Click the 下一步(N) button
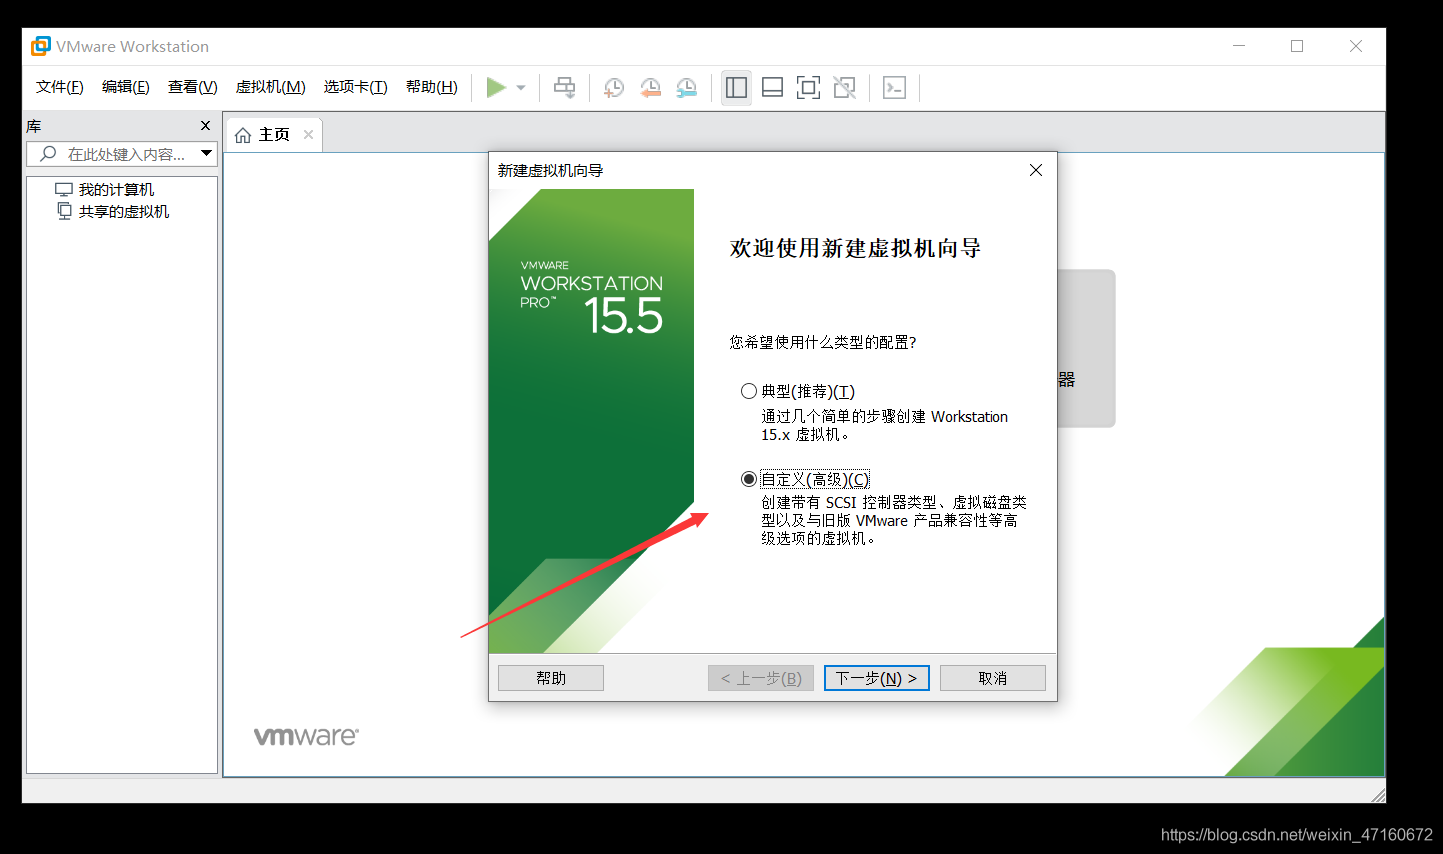Screen dimensions: 1443x854 pos(877,678)
